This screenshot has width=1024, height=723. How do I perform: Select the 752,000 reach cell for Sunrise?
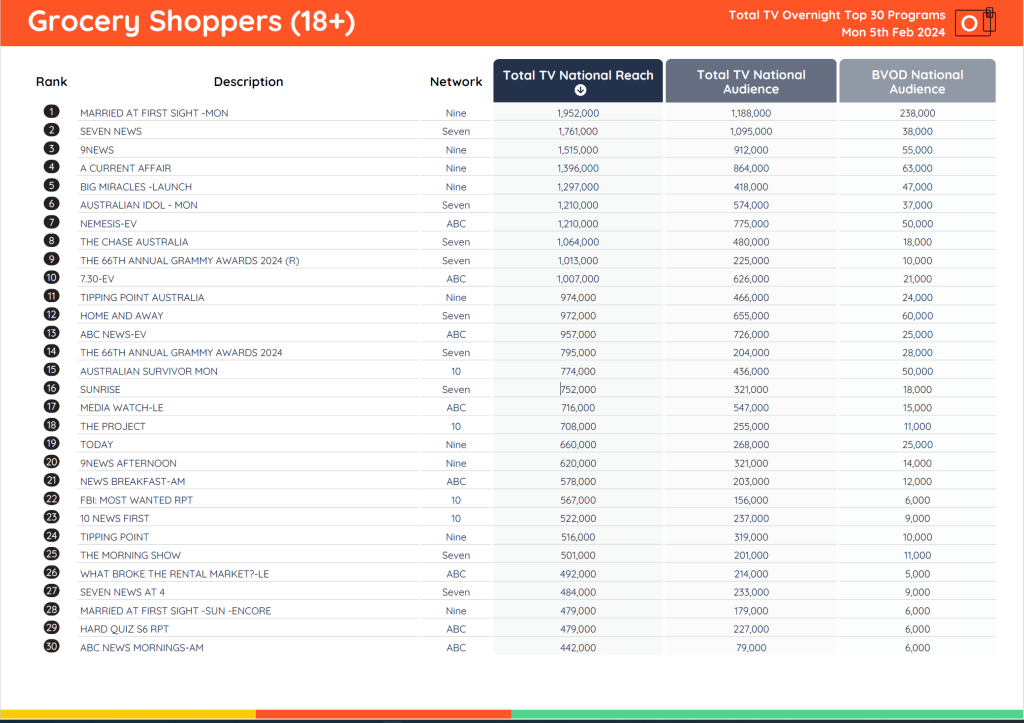(578, 390)
